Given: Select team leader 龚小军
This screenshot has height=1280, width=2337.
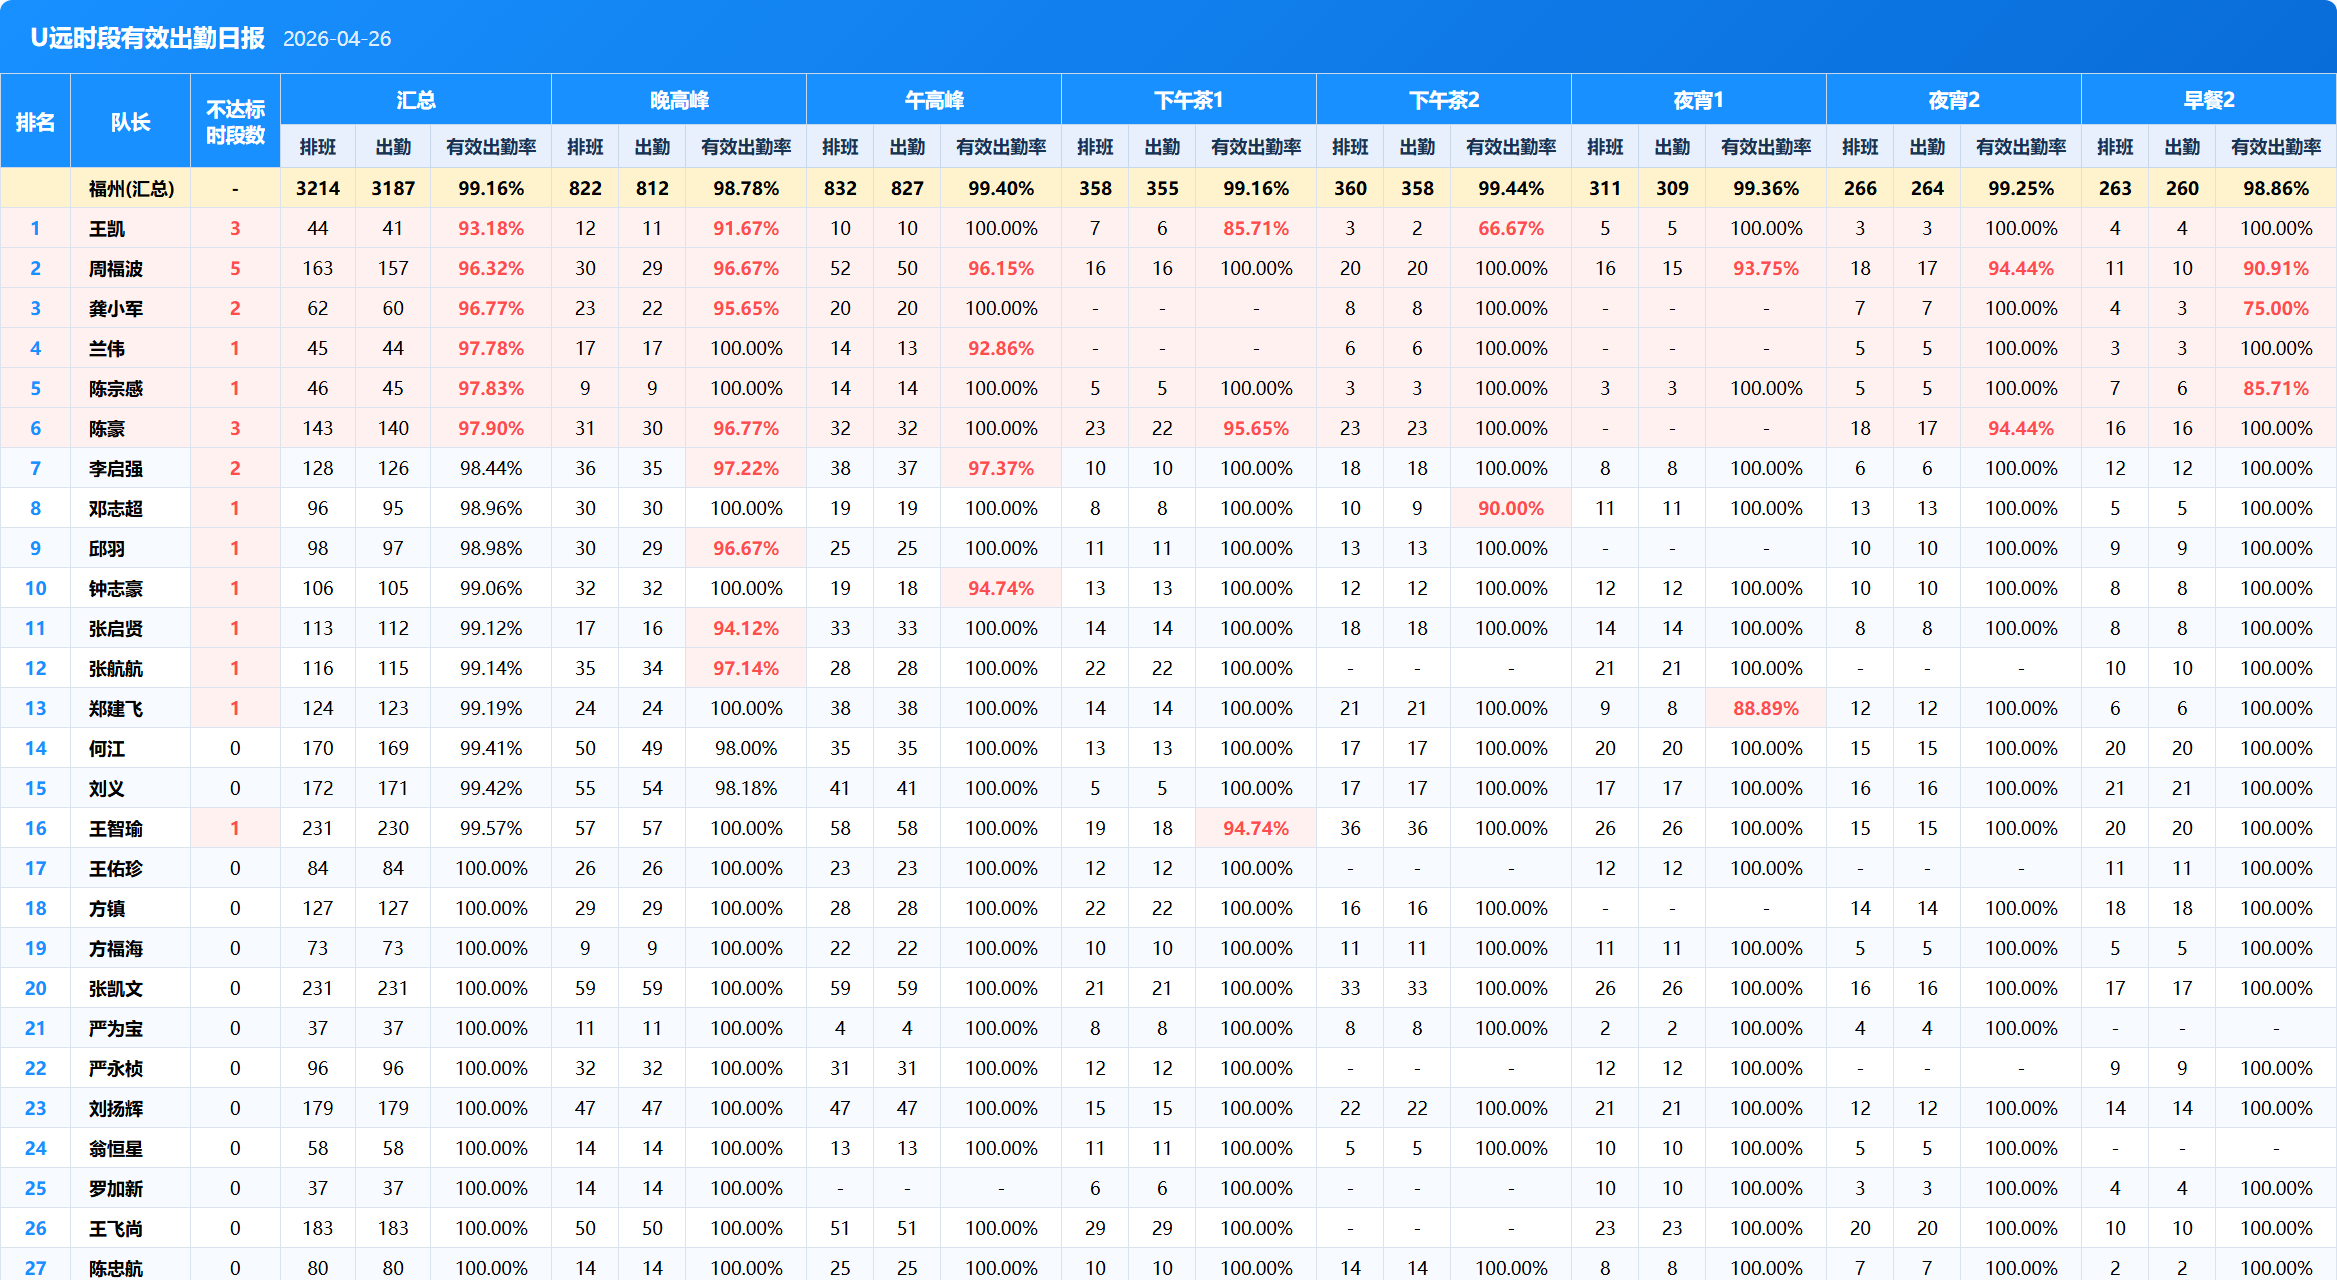Looking at the screenshot, I should pyautogui.click(x=116, y=308).
